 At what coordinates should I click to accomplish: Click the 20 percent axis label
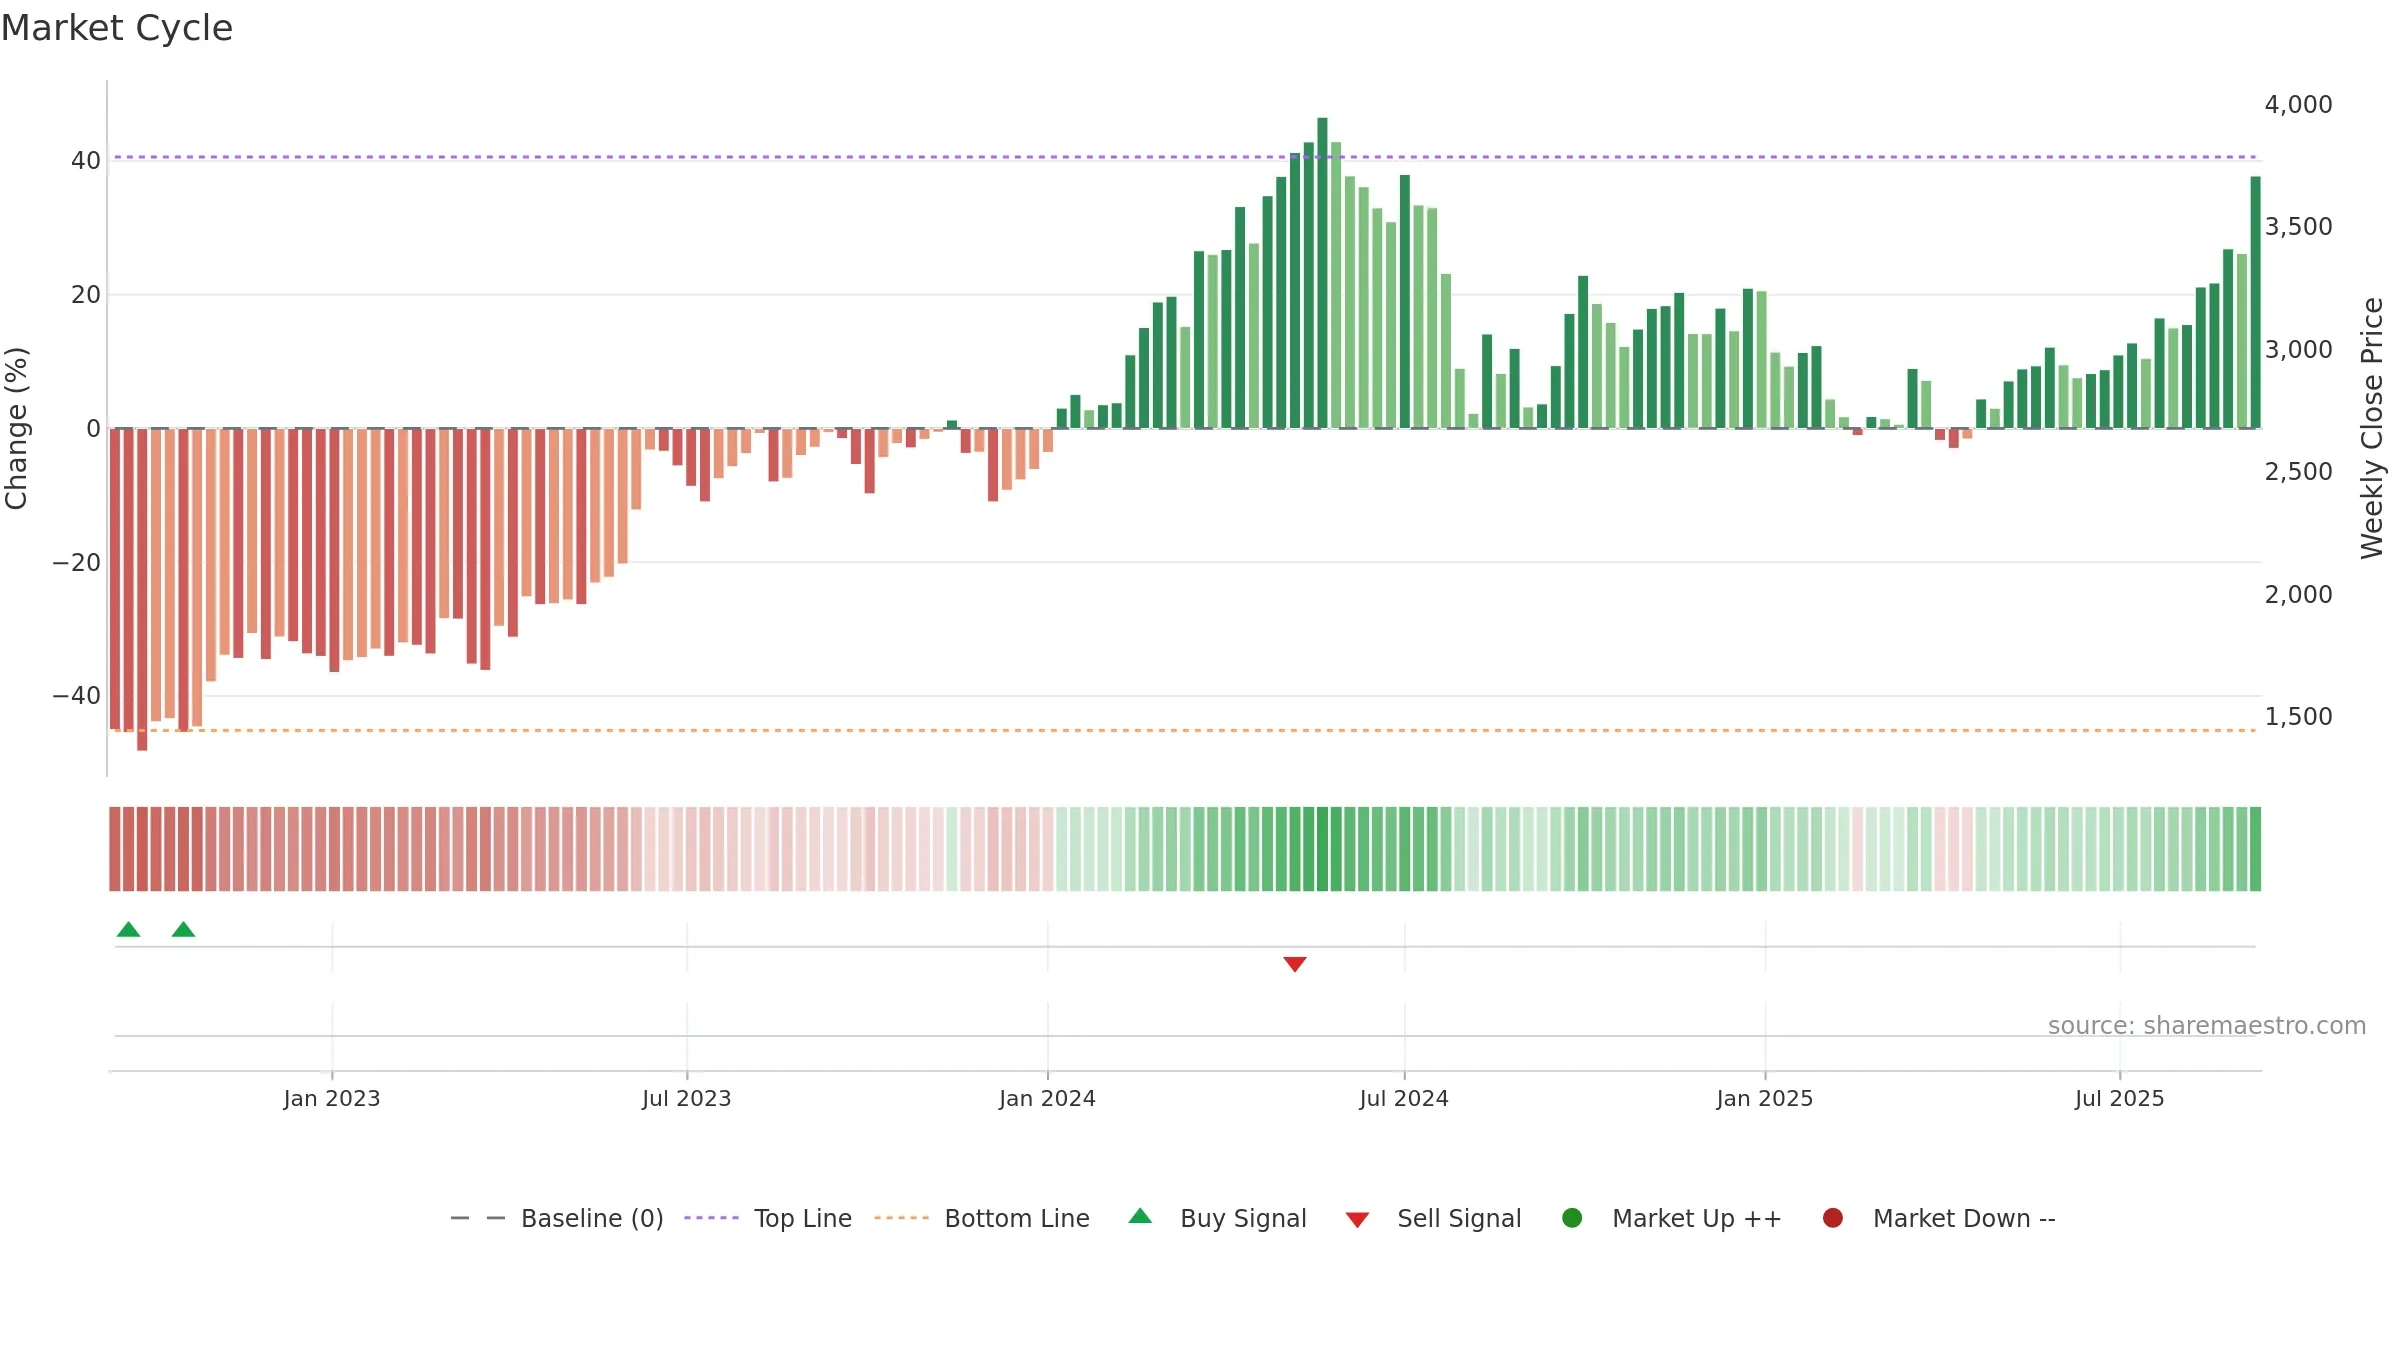[x=86, y=294]
